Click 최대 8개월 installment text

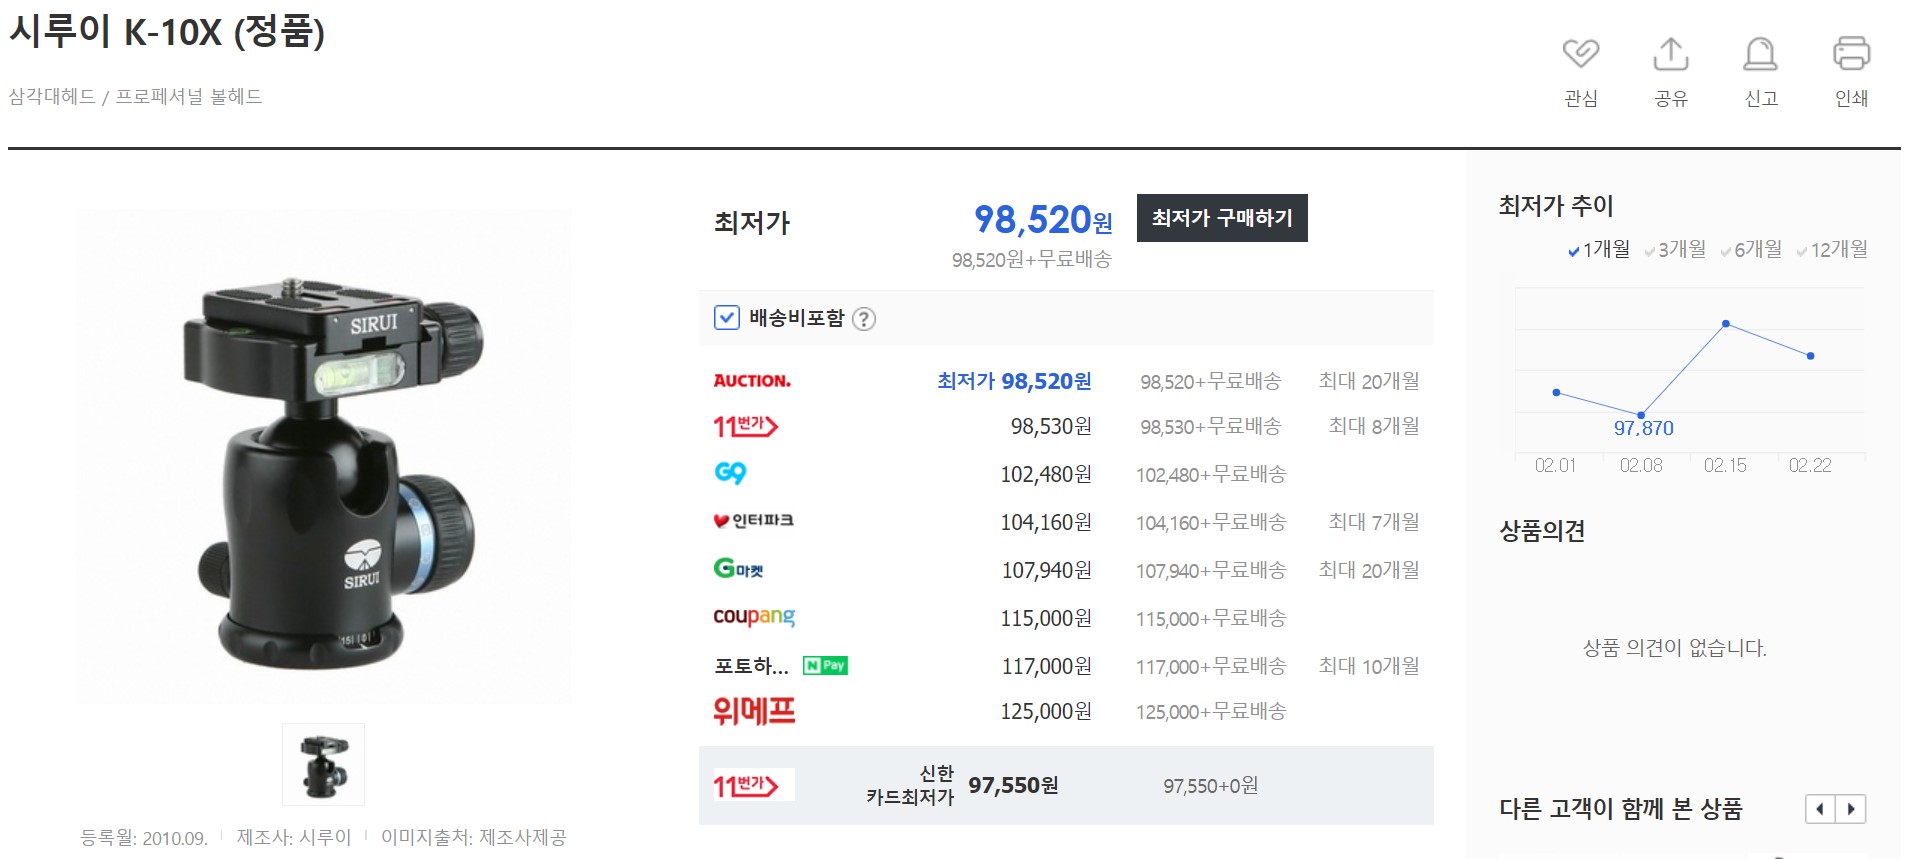[1374, 426]
